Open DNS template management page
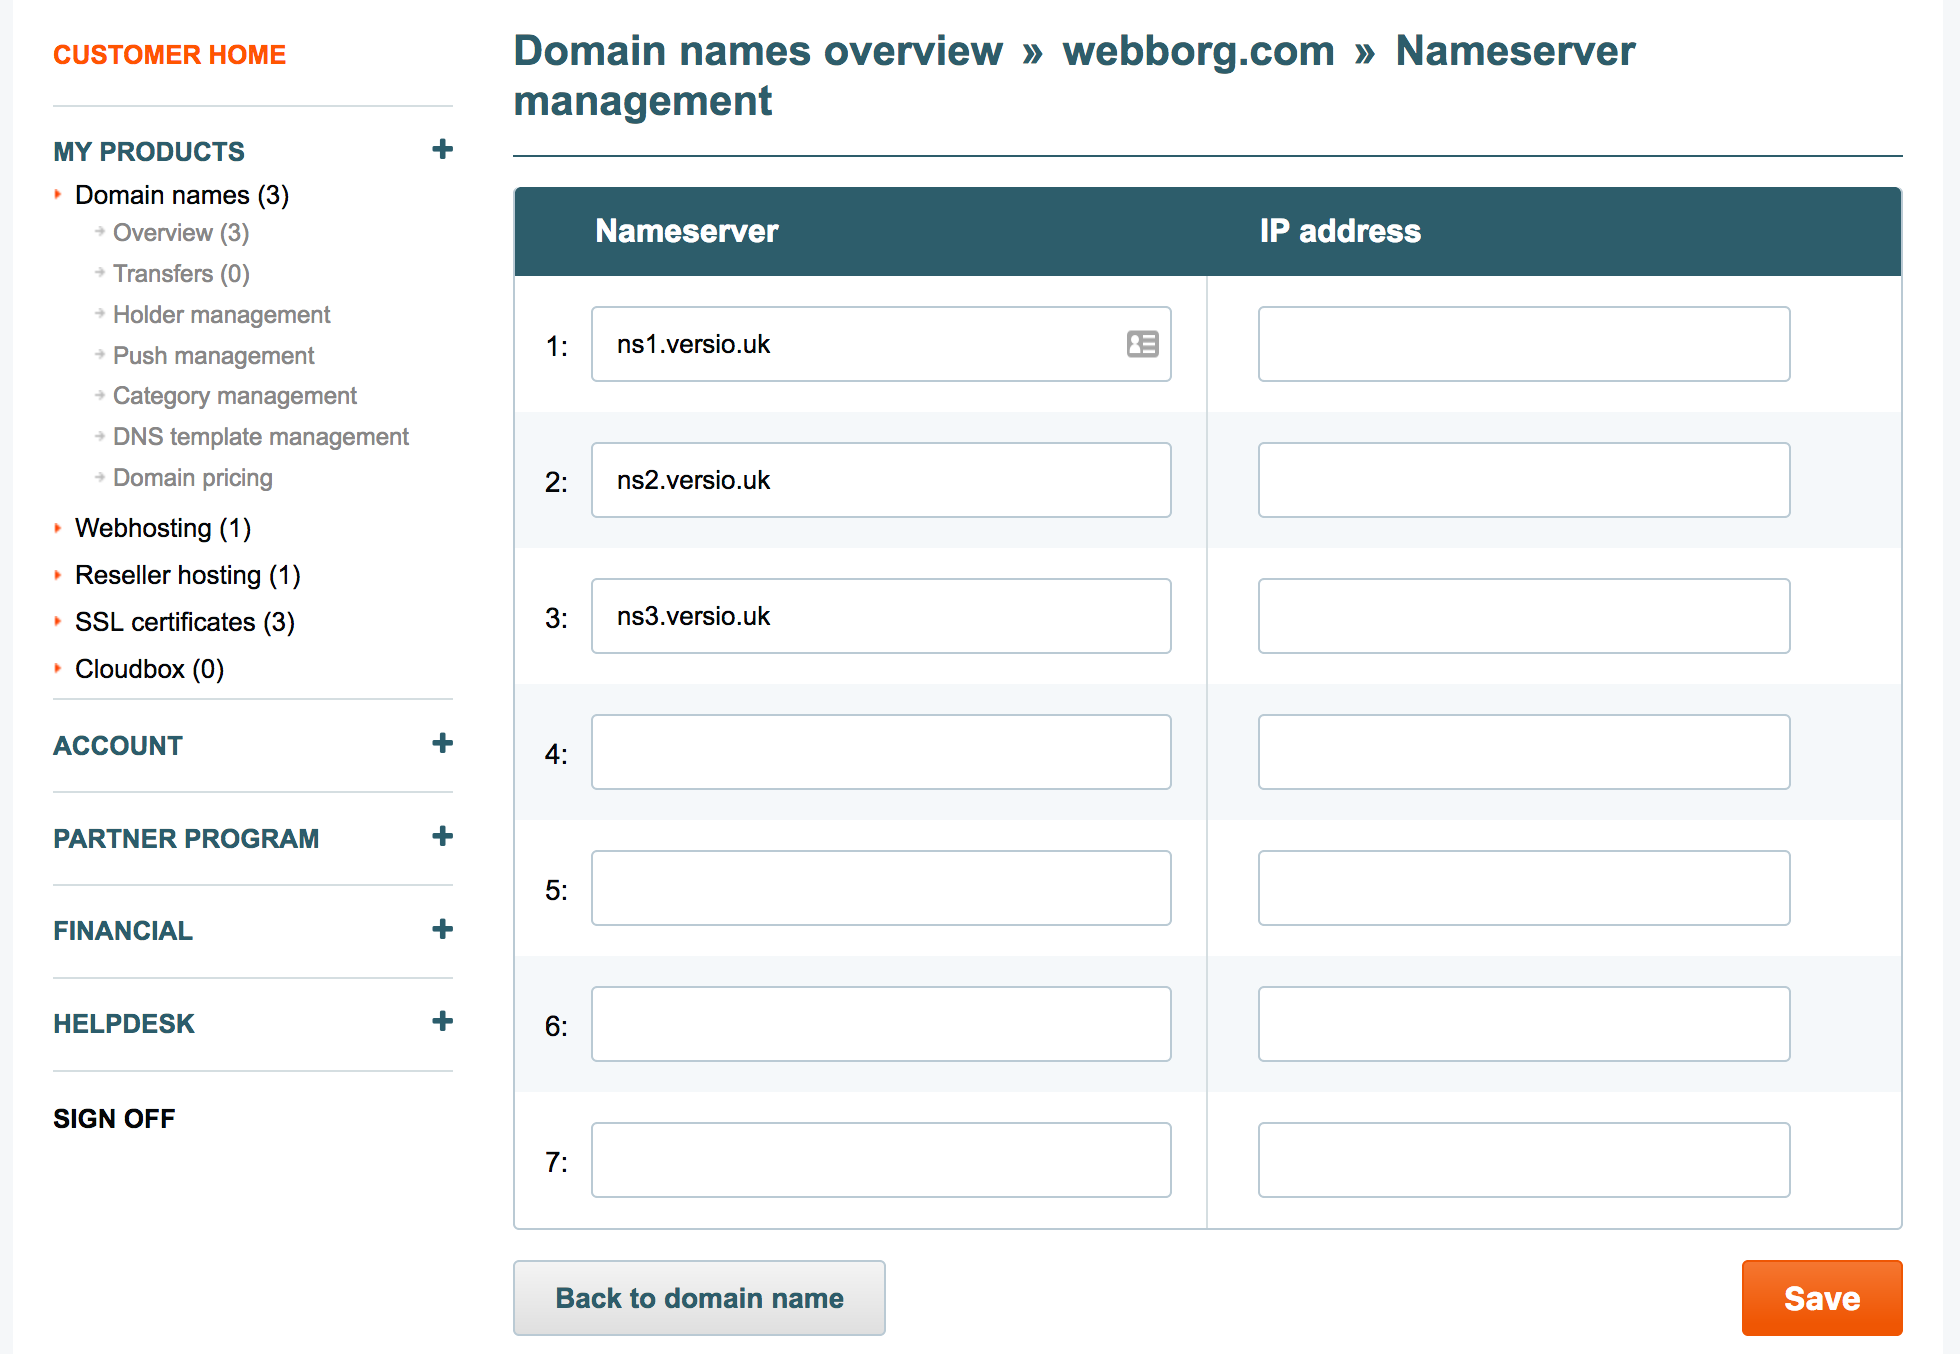Image resolution: width=1960 pixels, height=1354 pixels. [x=260, y=437]
